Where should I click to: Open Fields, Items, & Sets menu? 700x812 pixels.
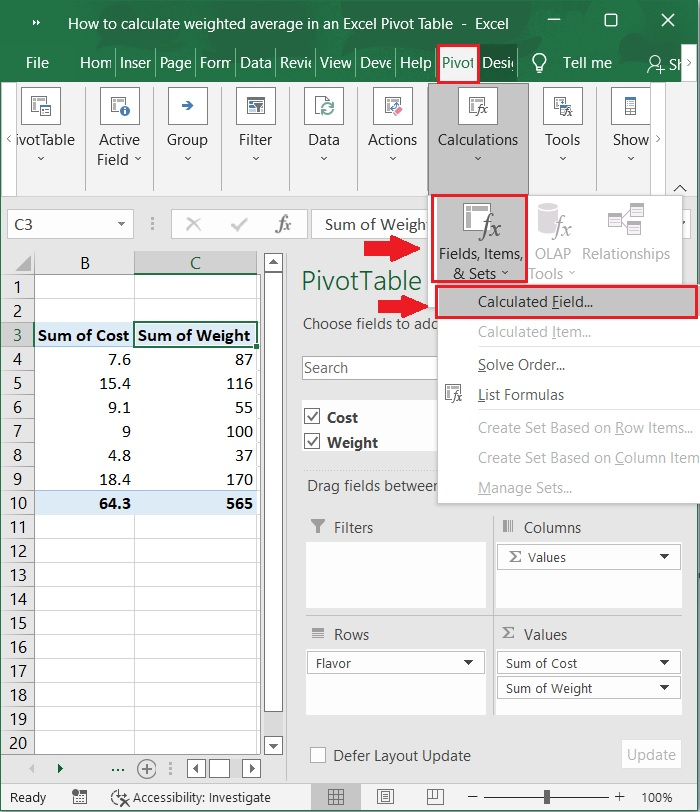(x=480, y=239)
